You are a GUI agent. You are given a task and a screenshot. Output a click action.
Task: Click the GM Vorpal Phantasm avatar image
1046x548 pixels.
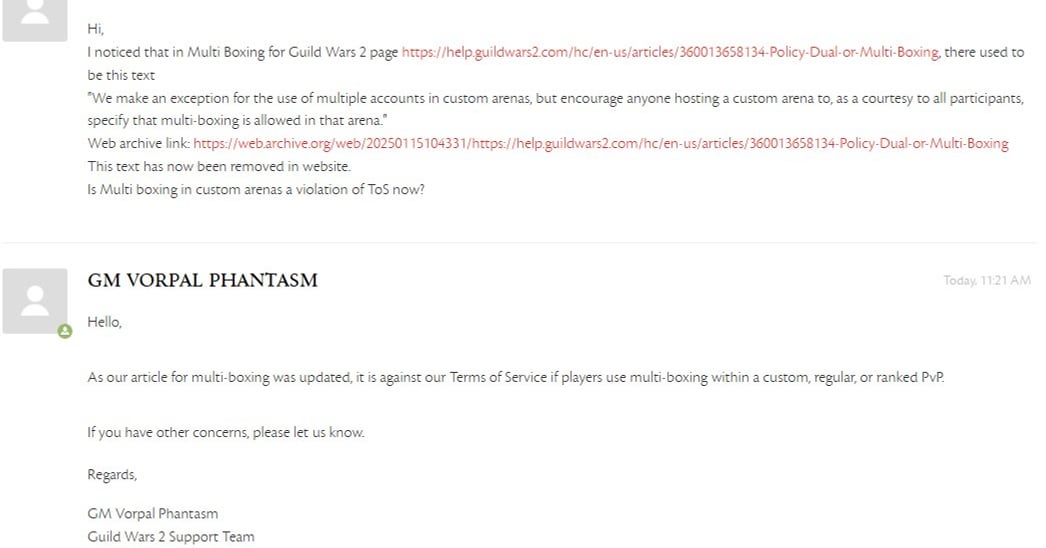pyautogui.click(x=35, y=301)
